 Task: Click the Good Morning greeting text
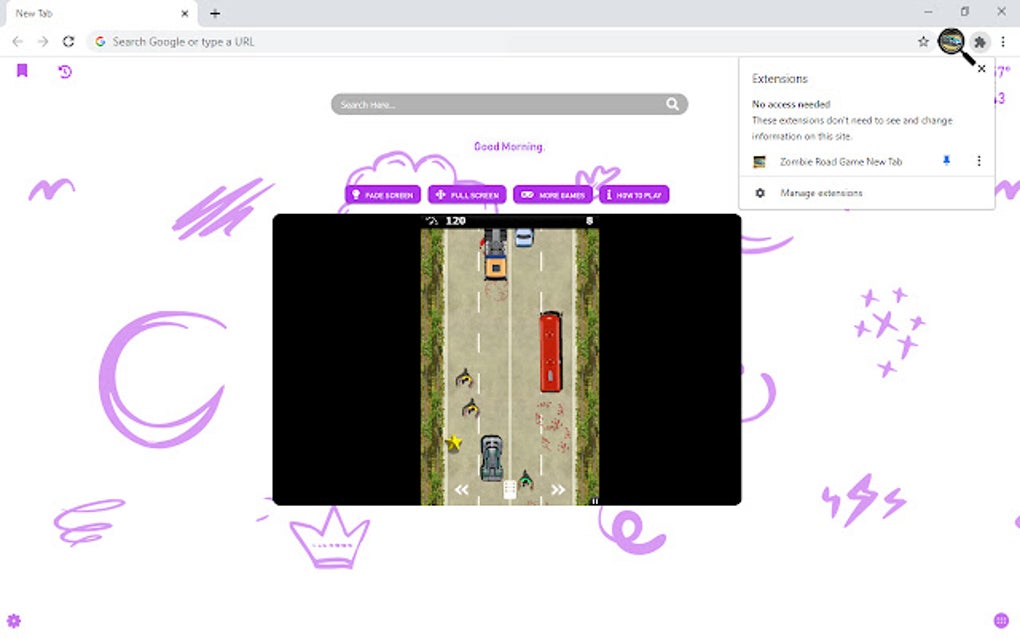click(x=509, y=146)
